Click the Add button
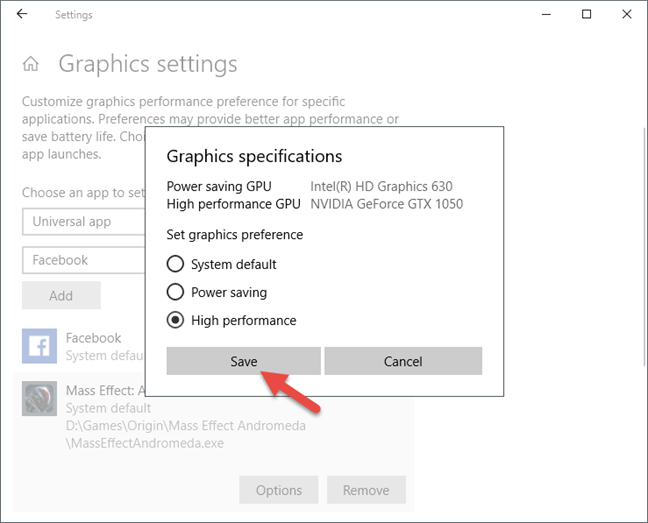The height and width of the screenshot is (523, 648). pos(61,295)
